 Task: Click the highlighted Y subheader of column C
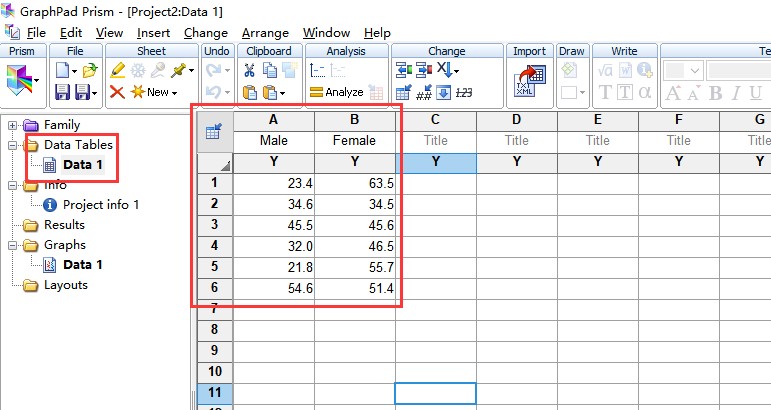point(436,162)
